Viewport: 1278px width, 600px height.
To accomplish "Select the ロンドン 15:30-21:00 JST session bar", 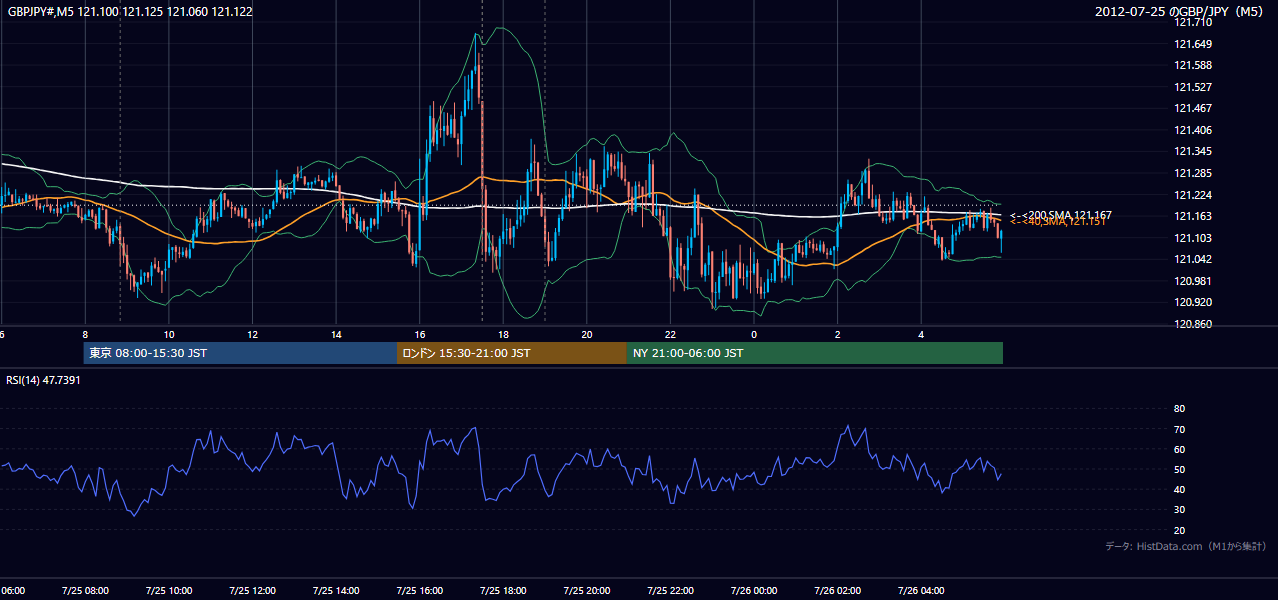I will click(x=512, y=353).
